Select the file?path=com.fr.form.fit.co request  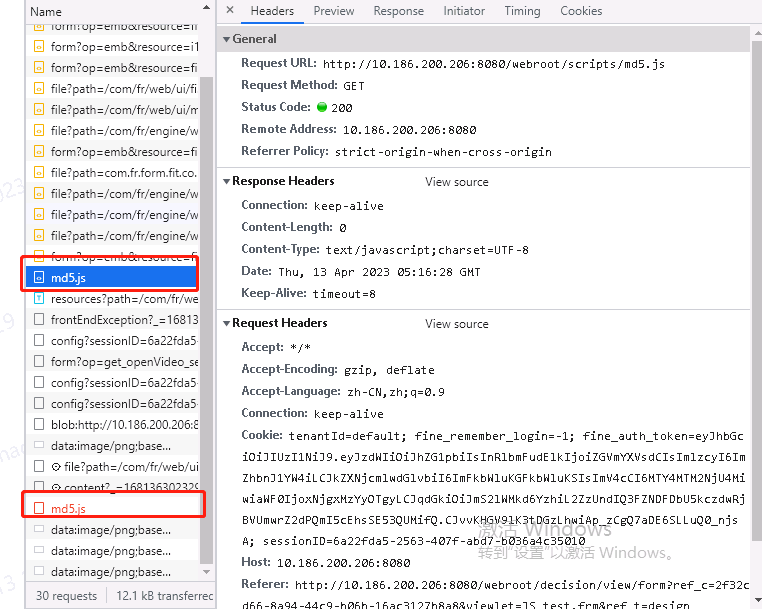(x=113, y=173)
